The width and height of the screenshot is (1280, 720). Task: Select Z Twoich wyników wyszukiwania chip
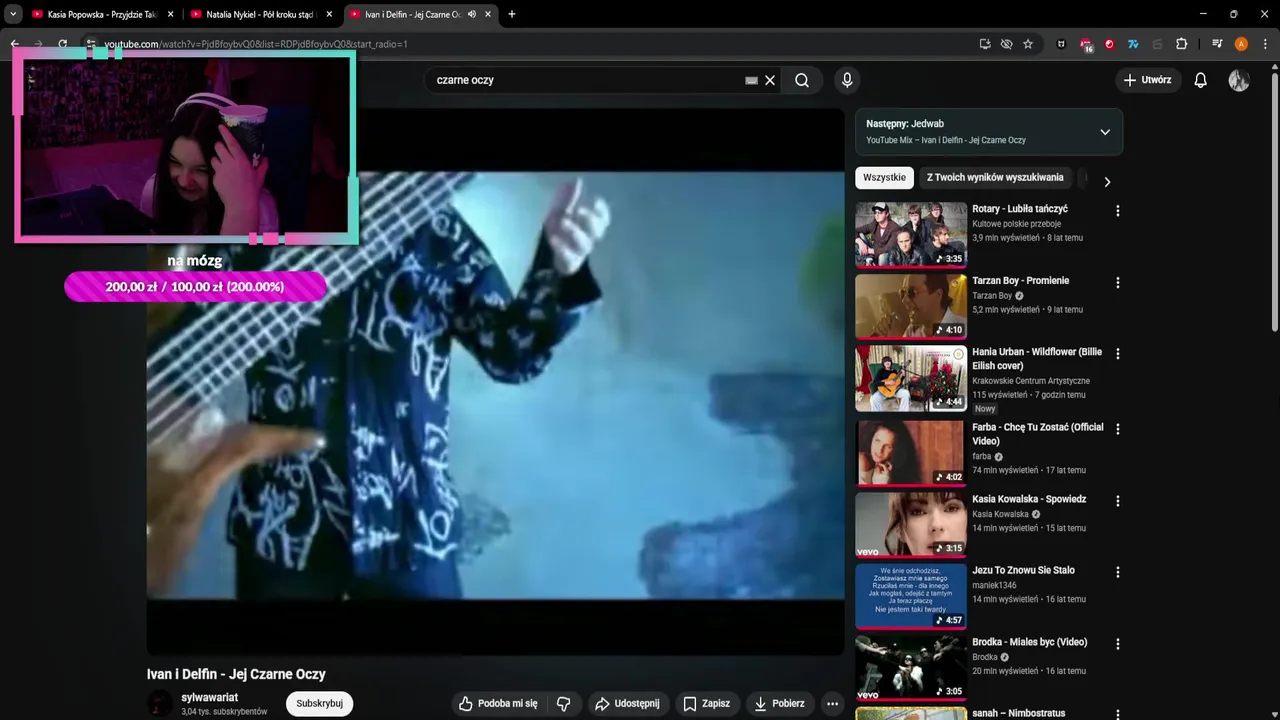[995, 177]
